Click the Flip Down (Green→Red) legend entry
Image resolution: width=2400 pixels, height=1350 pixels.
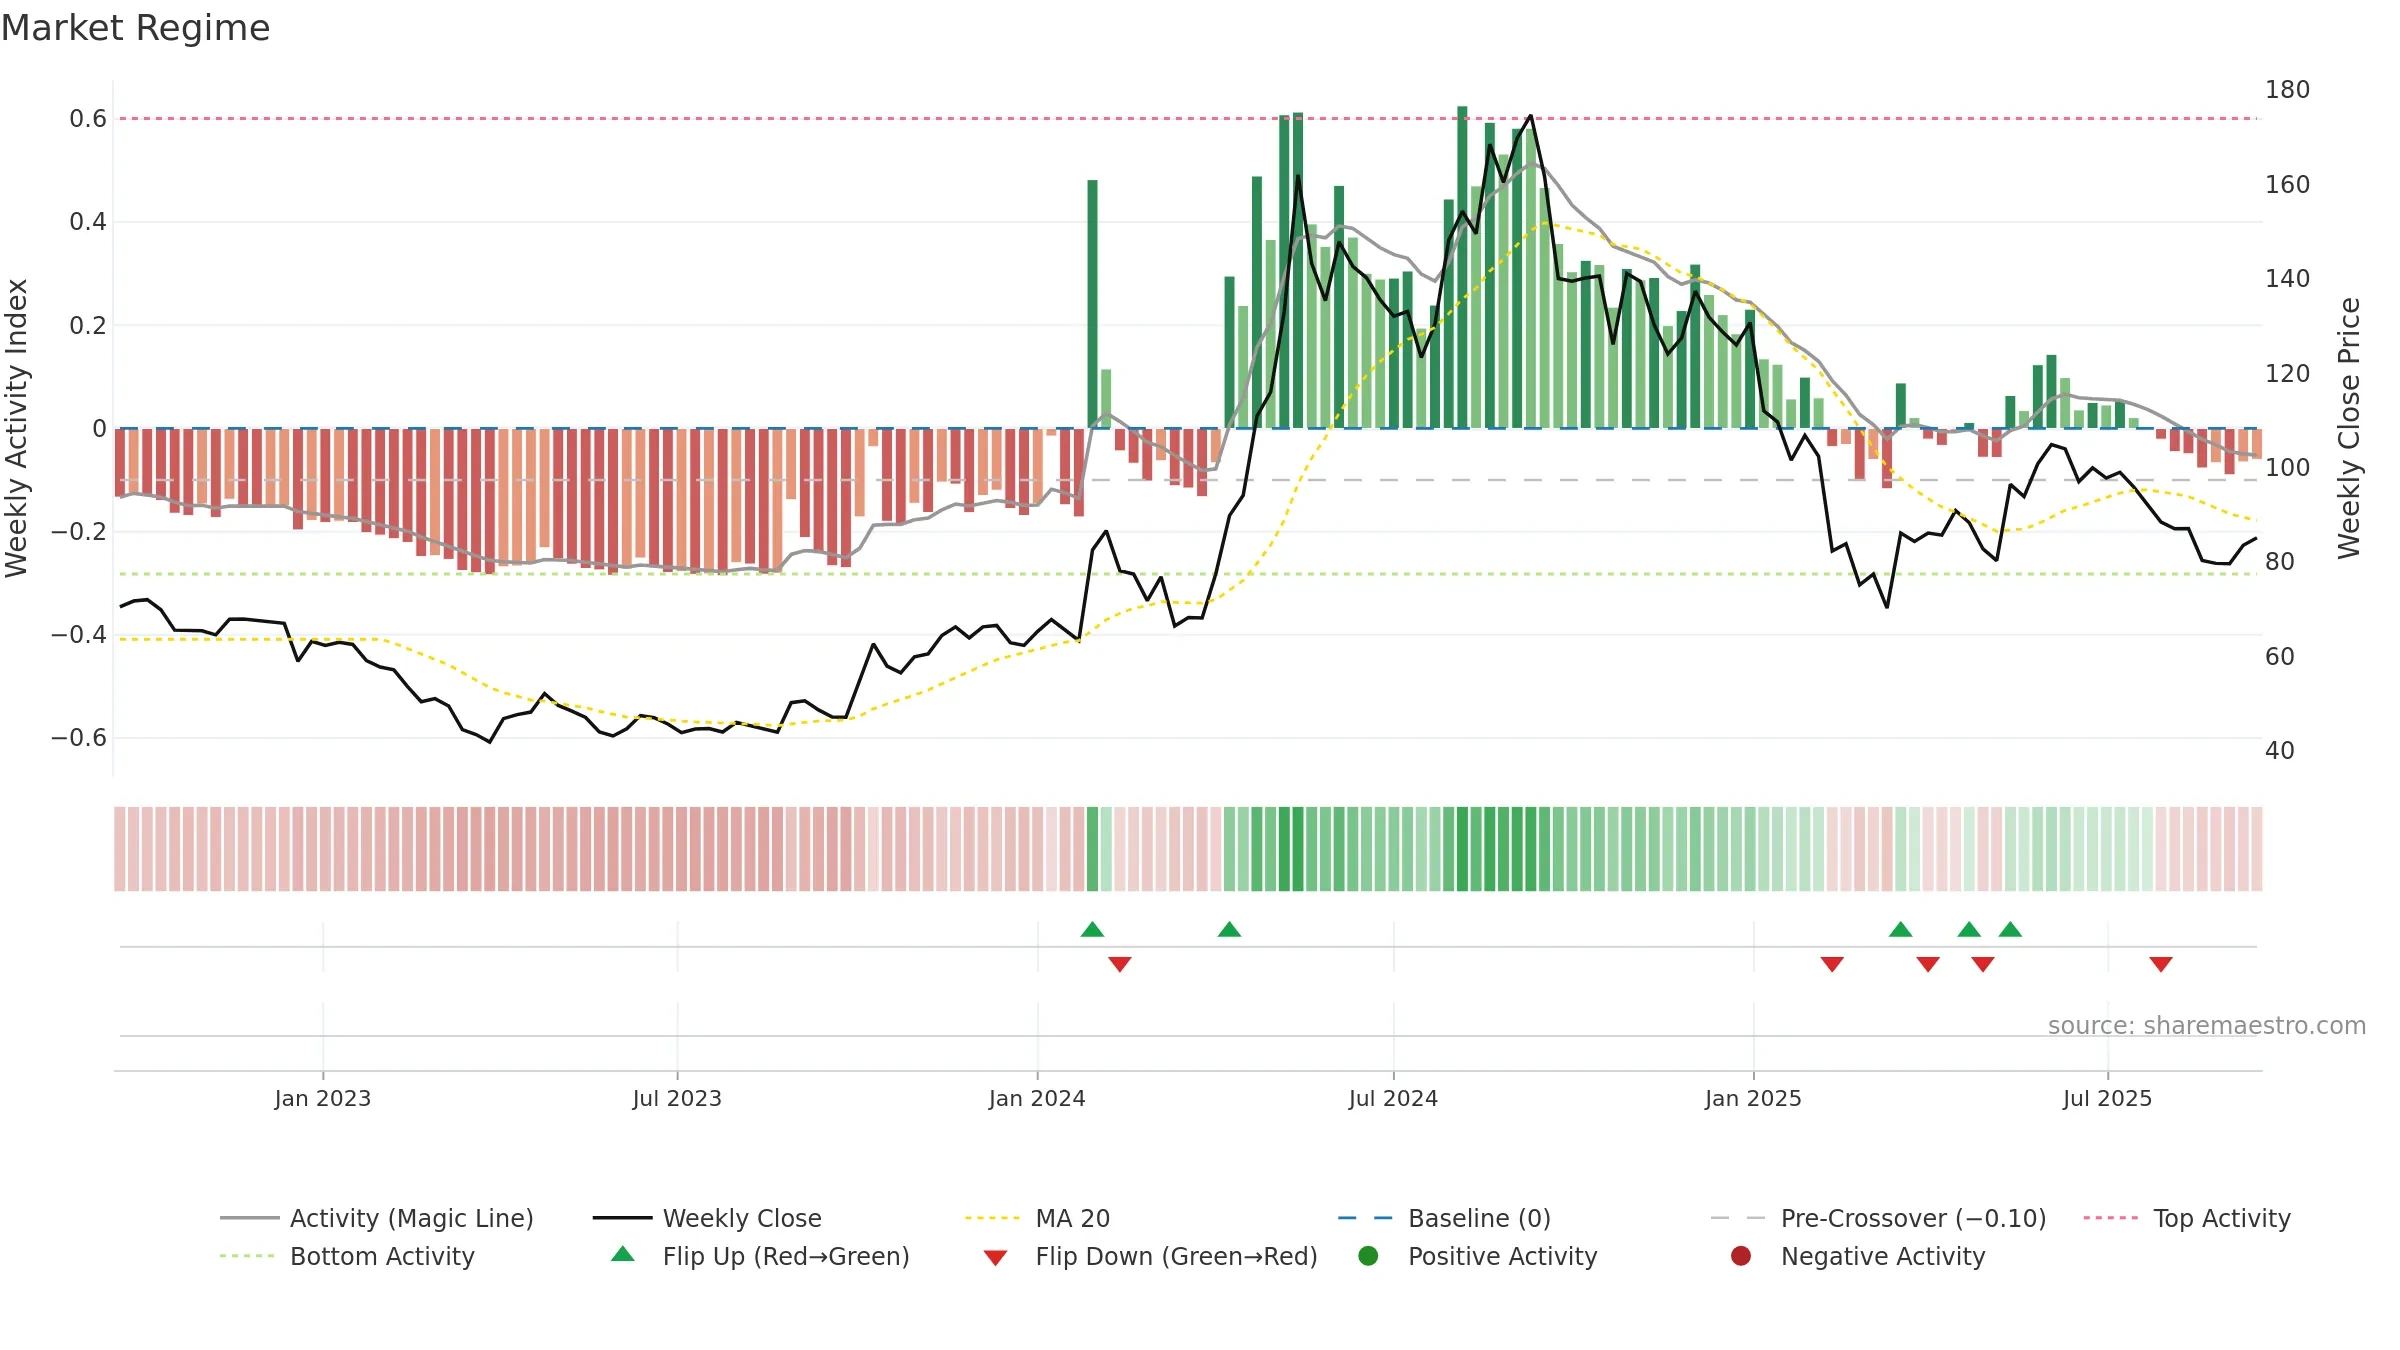[1150, 1256]
